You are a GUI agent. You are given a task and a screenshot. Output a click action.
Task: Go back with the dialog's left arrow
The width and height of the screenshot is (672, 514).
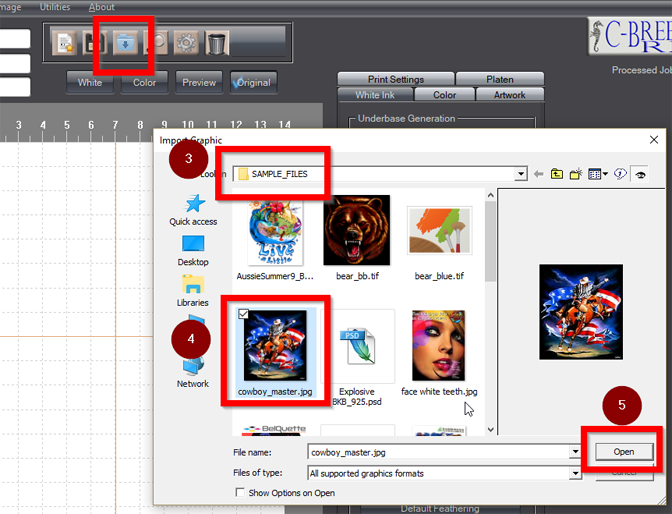click(x=539, y=174)
